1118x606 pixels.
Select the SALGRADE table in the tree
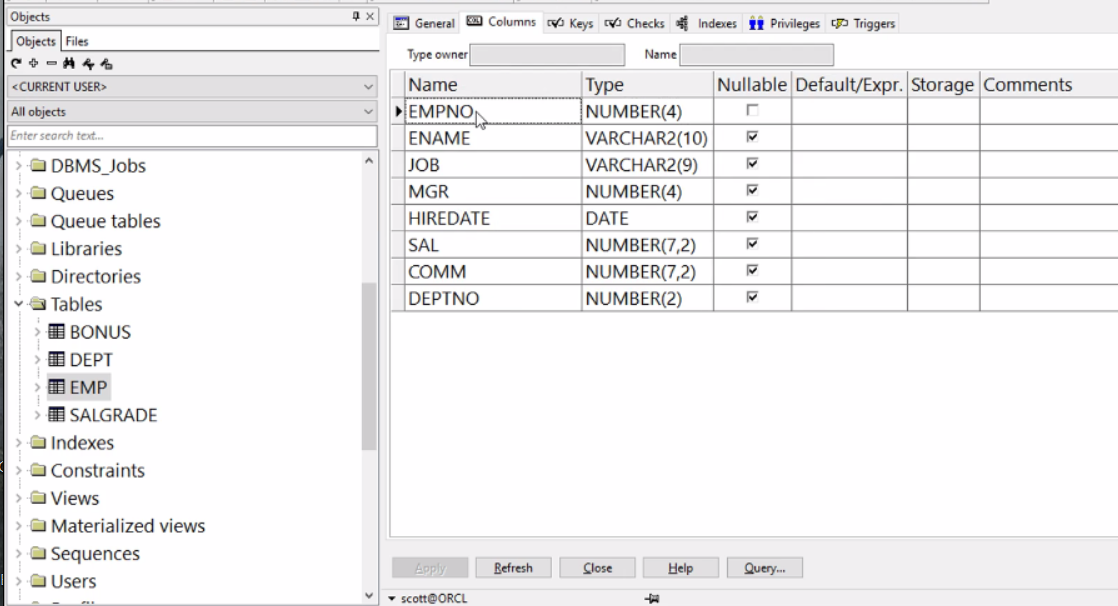coord(113,416)
